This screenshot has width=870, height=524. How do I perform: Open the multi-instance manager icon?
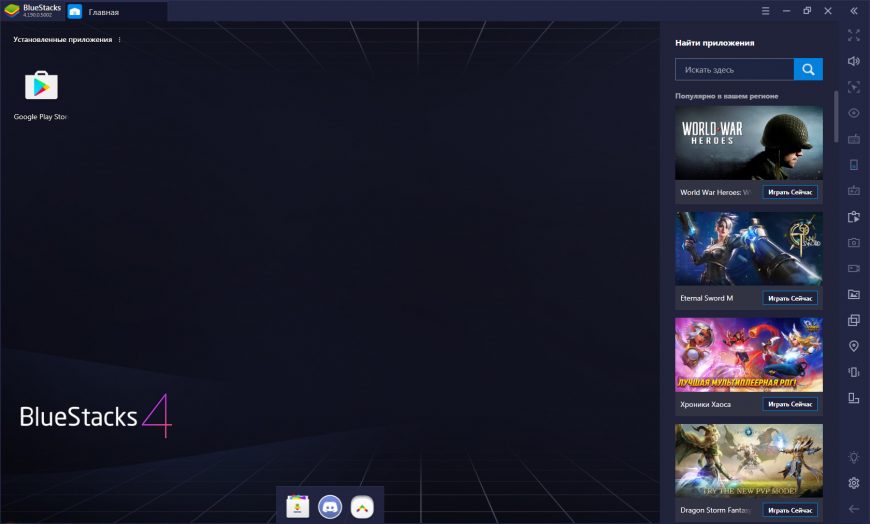point(854,320)
